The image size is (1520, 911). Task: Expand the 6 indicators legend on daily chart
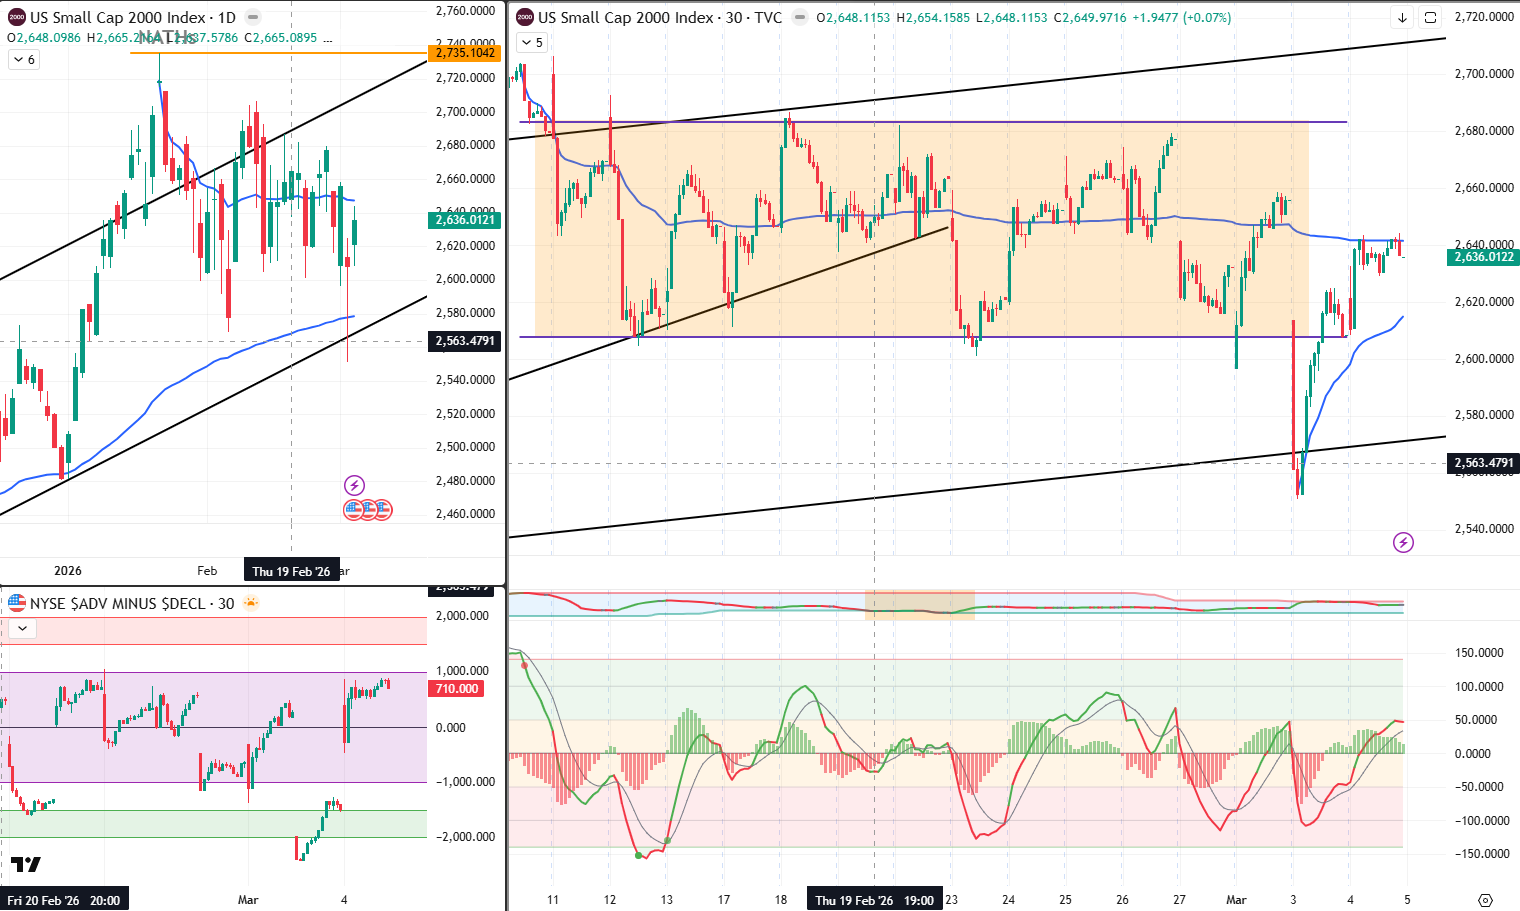(x=23, y=60)
